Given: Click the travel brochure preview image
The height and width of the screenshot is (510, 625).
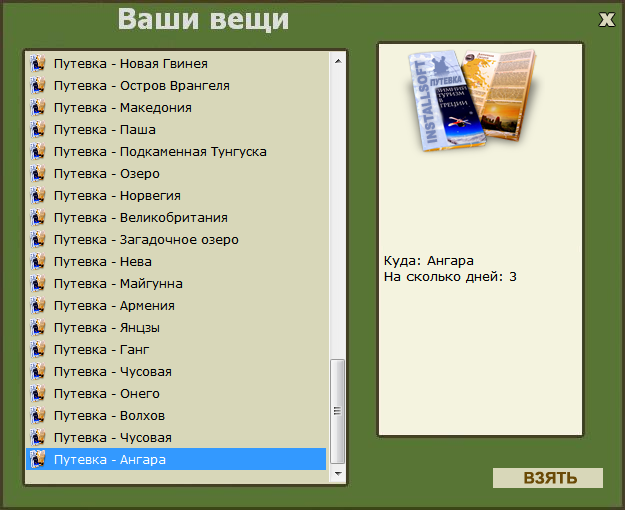Looking at the screenshot, I should [x=472, y=100].
